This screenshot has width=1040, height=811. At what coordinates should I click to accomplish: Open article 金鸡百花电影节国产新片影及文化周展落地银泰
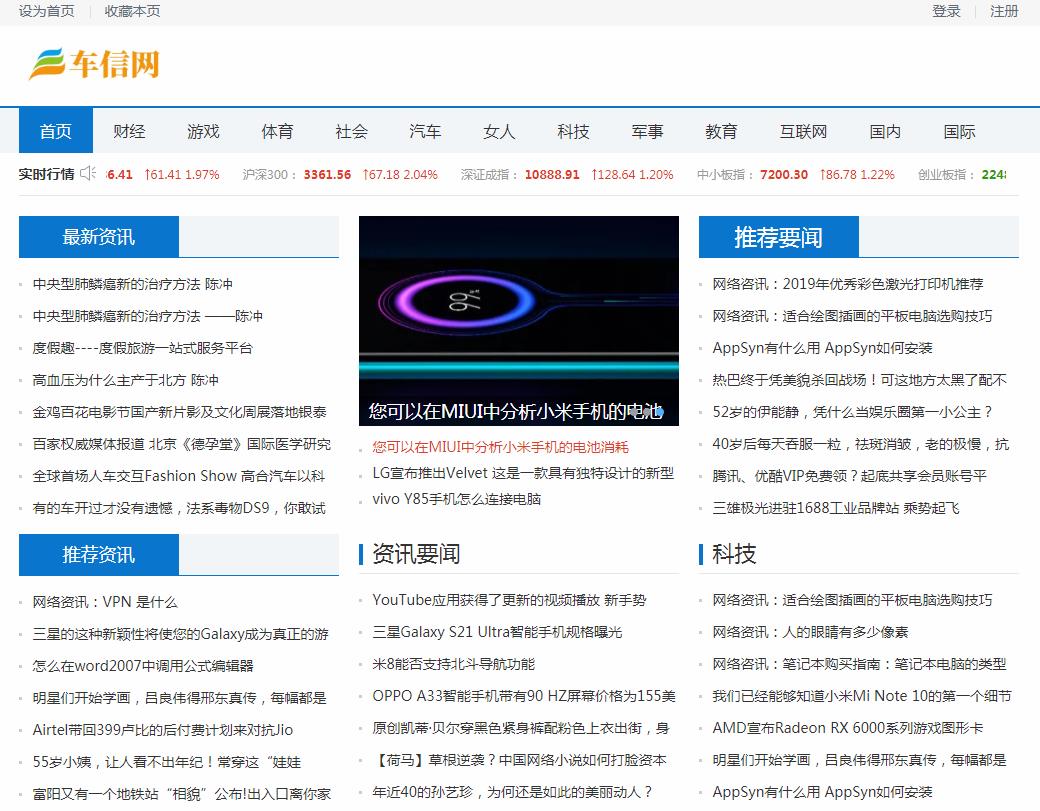click(180, 412)
